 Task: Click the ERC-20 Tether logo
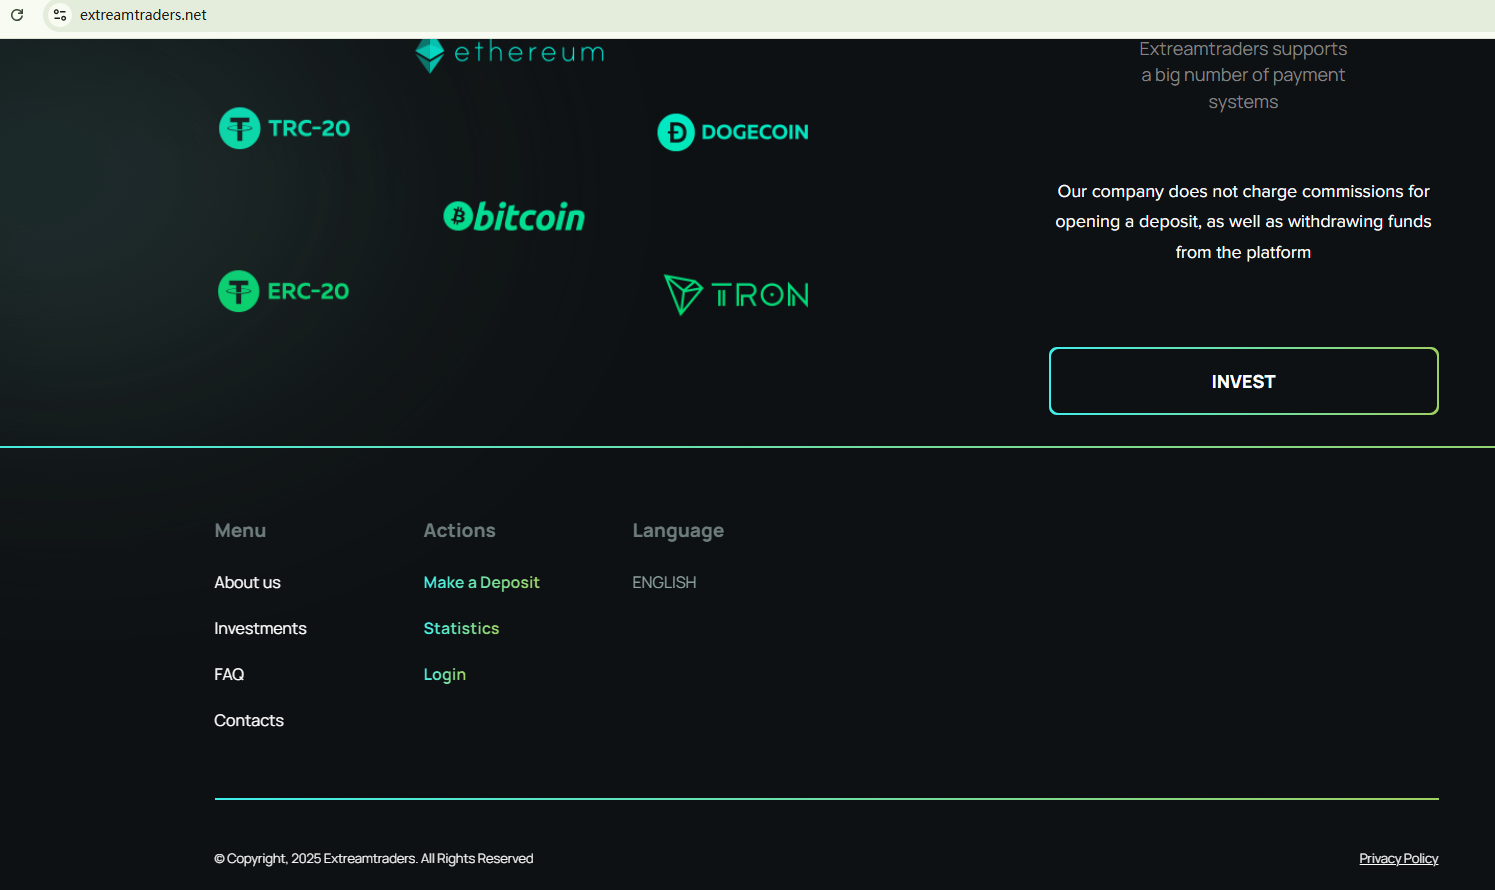pyautogui.click(x=284, y=291)
